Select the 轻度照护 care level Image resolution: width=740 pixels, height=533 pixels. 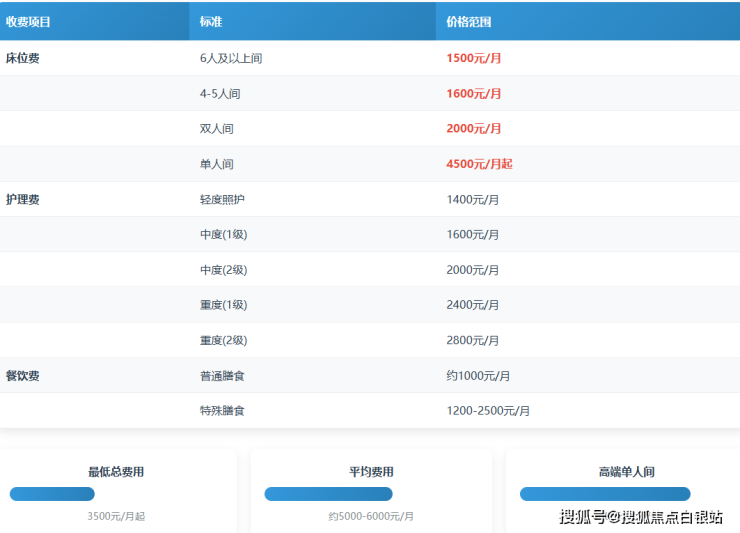(x=222, y=199)
